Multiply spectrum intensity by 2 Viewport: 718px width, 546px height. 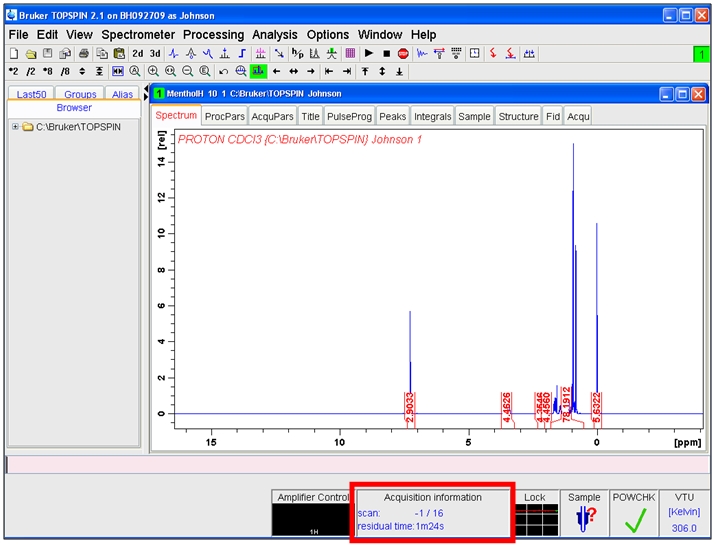tap(14, 71)
